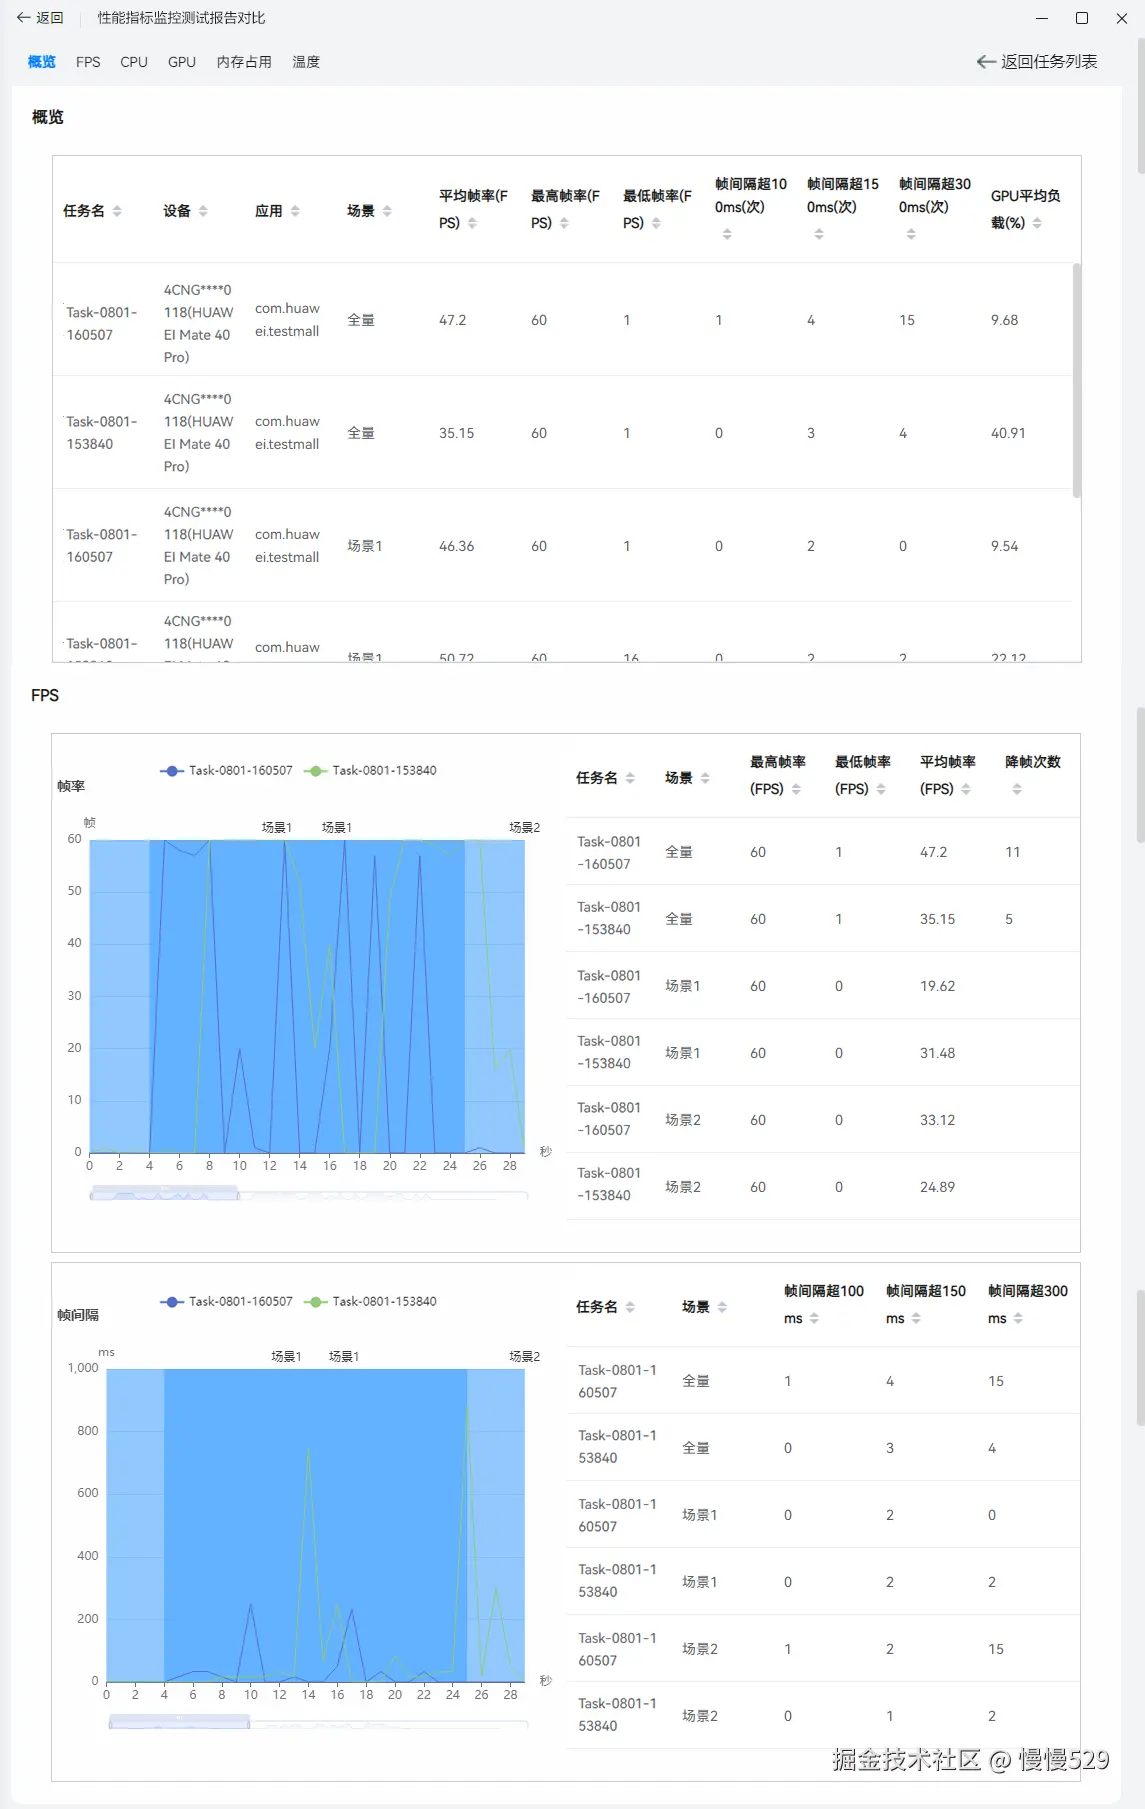Select GPU load value 40.91
The width and height of the screenshot is (1145, 1809).
point(1008,433)
